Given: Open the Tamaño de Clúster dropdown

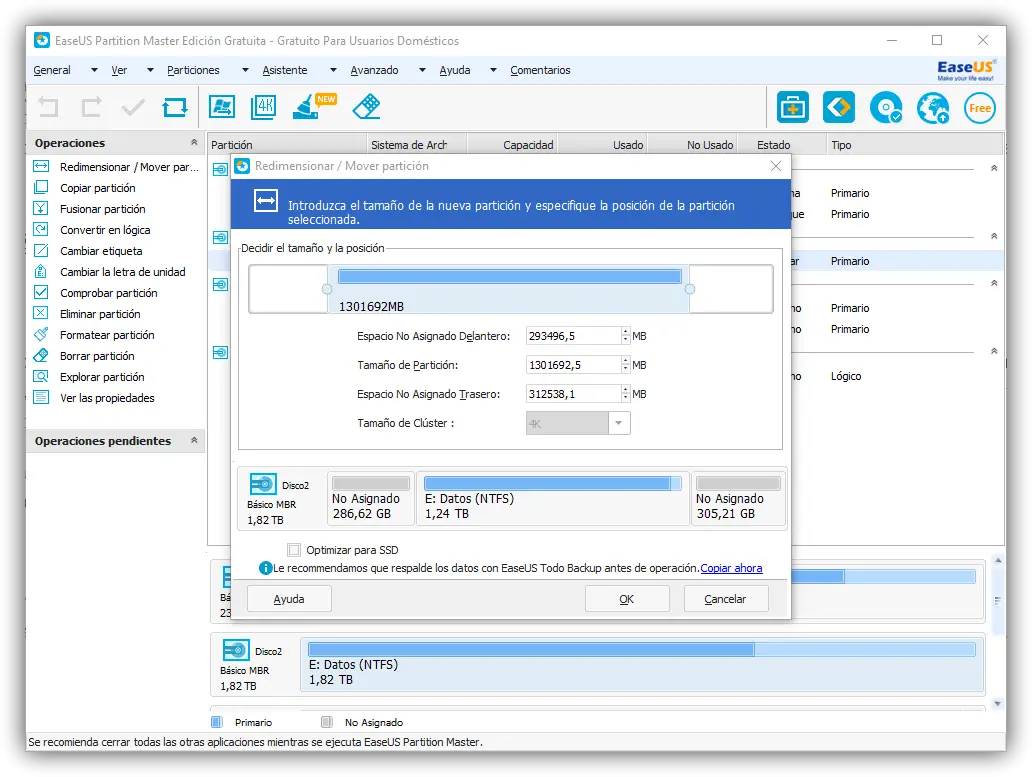Looking at the screenshot, I should tap(619, 423).
